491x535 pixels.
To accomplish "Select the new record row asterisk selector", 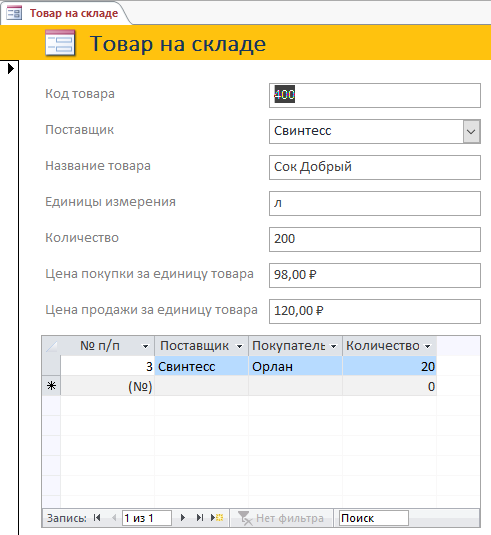I will click(52, 386).
